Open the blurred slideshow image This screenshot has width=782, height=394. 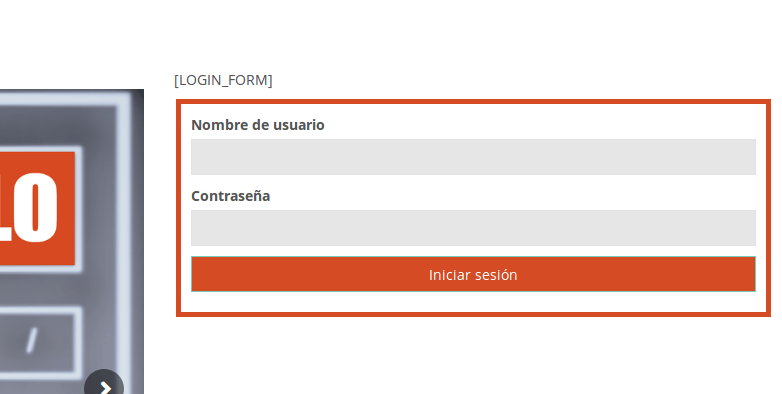click(x=72, y=241)
